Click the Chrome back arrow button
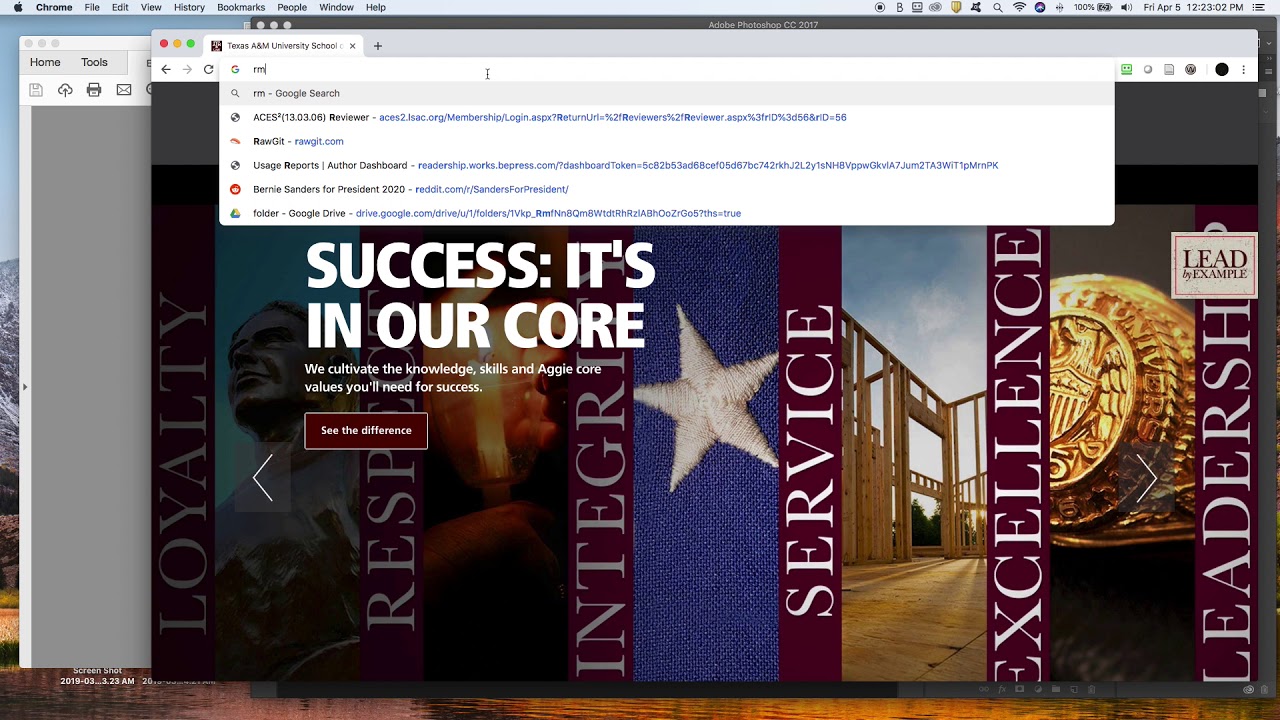The height and width of the screenshot is (720, 1280). click(x=166, y=69)
